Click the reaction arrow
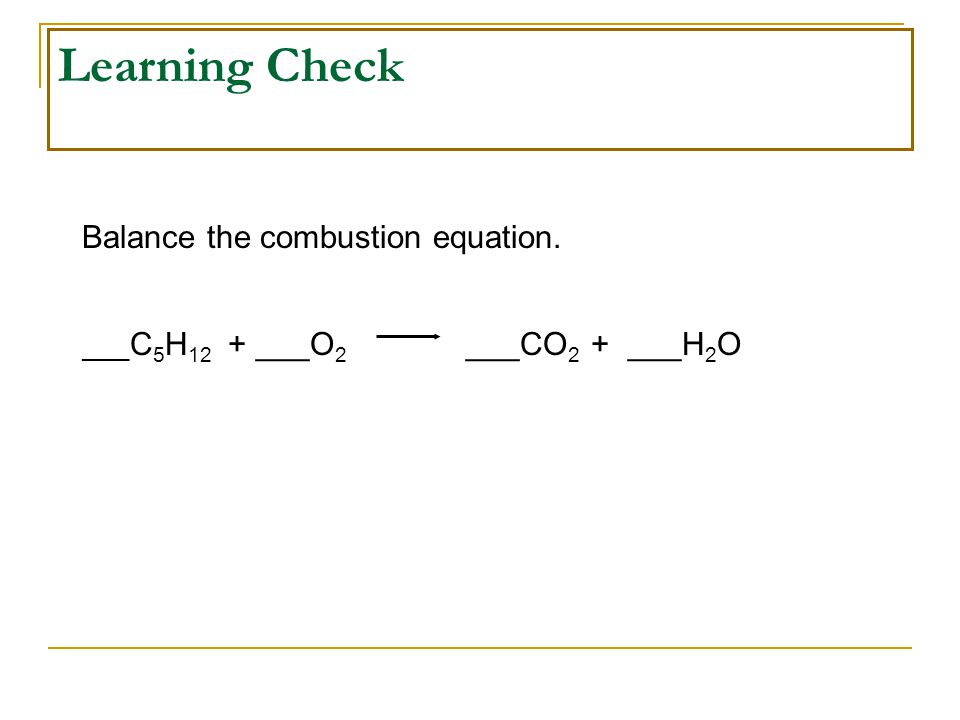 pos(408,336)
